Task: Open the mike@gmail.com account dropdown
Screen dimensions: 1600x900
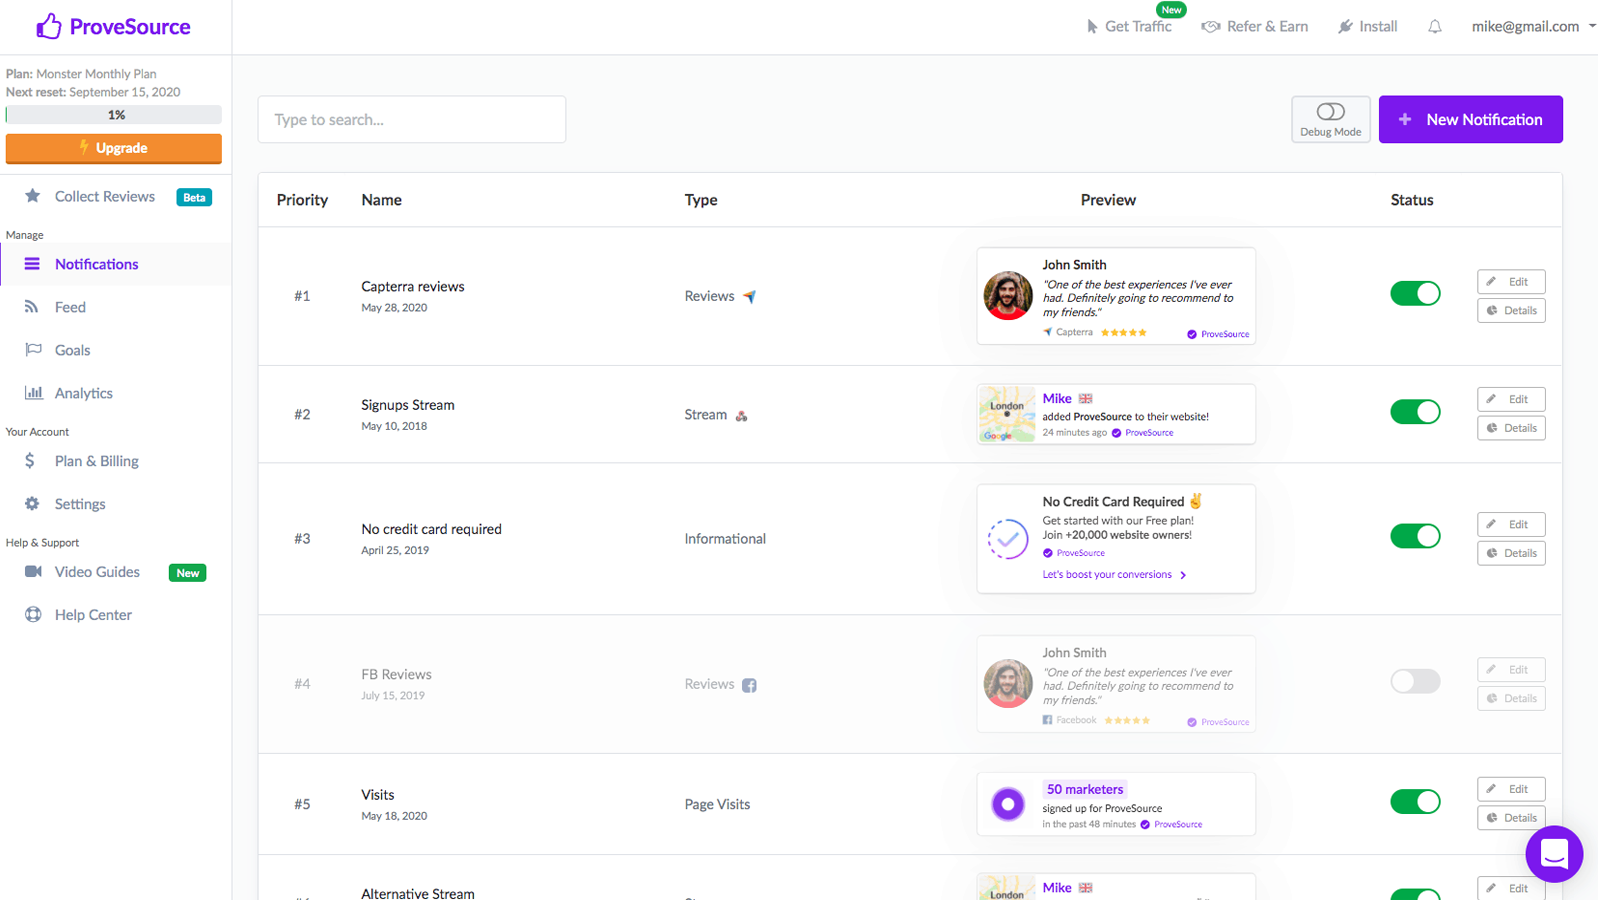Action: click(1533, 27)
